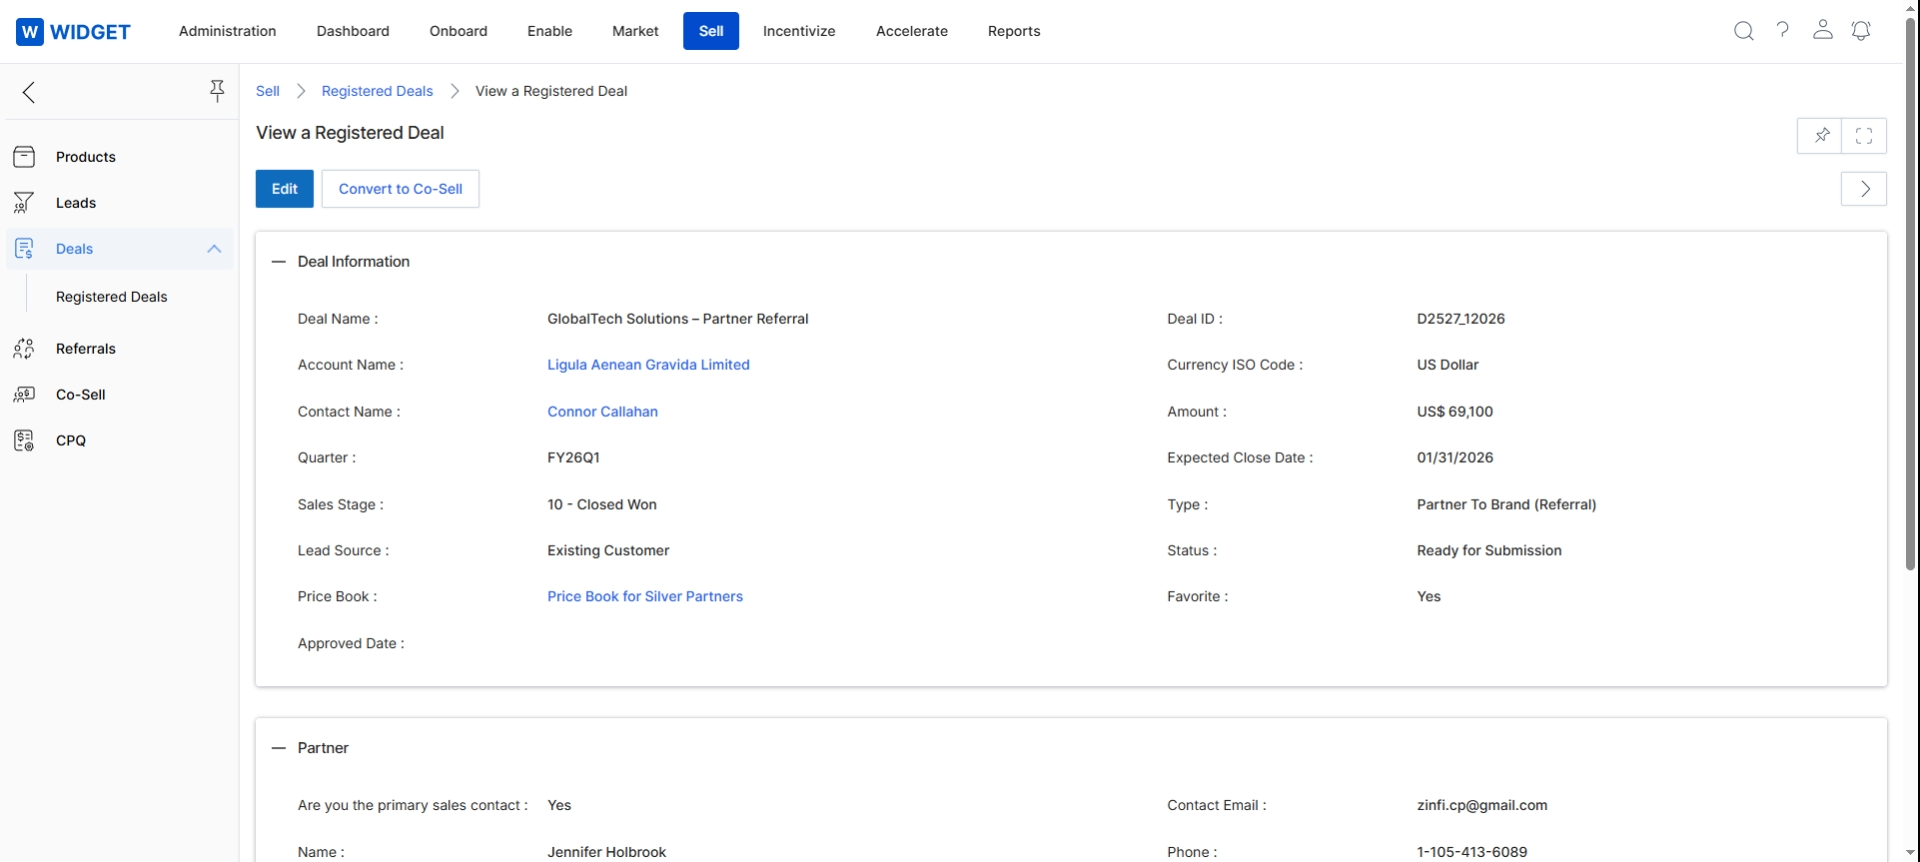Select CPQ in sidebar
Screen dimensions: 1920x862
click(x=71, y=441)
